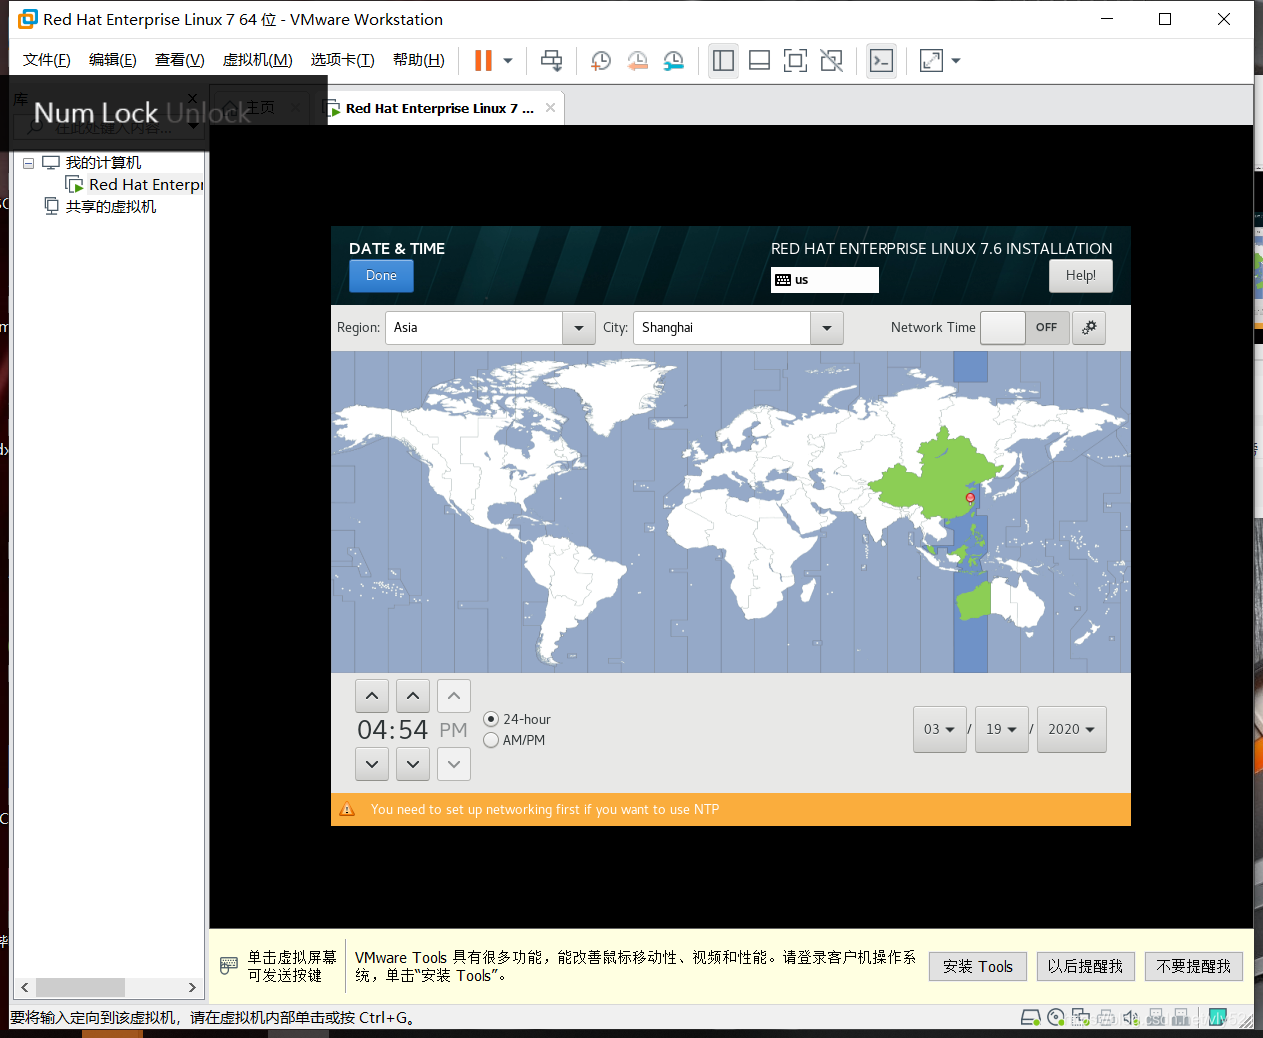Image resolution: width=1263 pixels, height=1038 pixels.
Task: Open the month dropdown showing 03
Action: point(940,730)
